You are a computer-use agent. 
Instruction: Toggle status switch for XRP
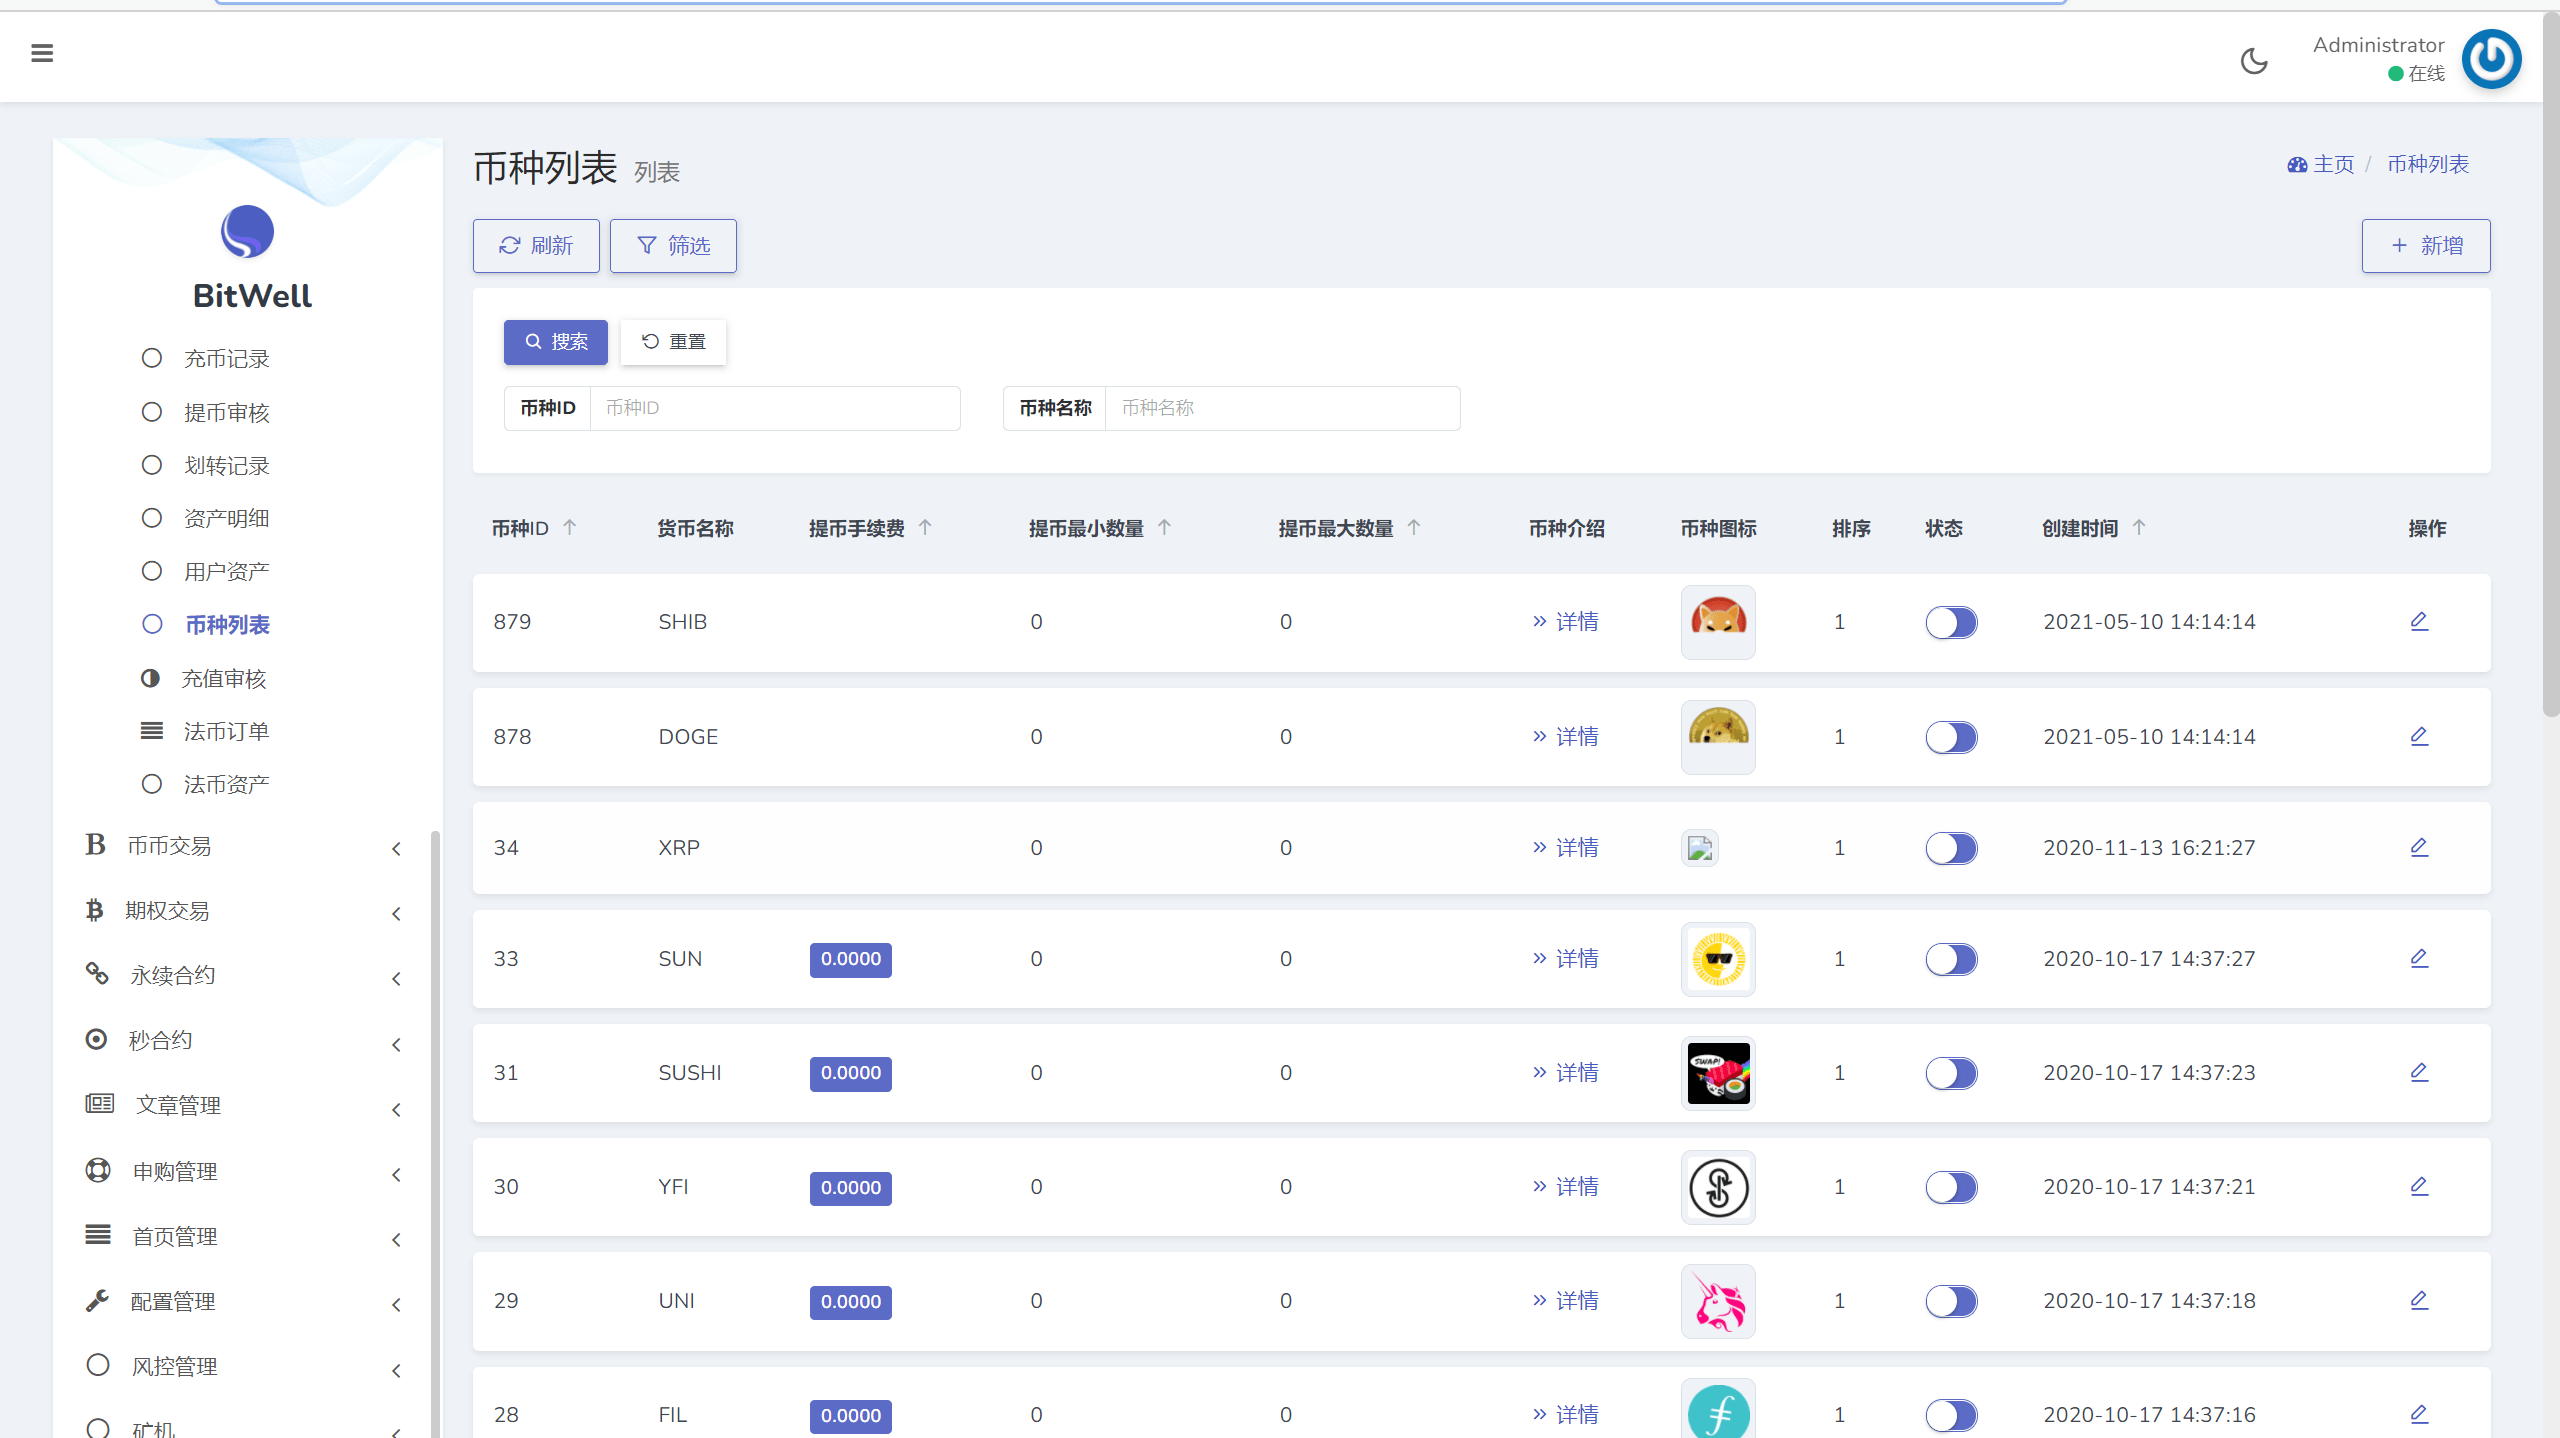pyautogui.click(x=1951, y=848)
